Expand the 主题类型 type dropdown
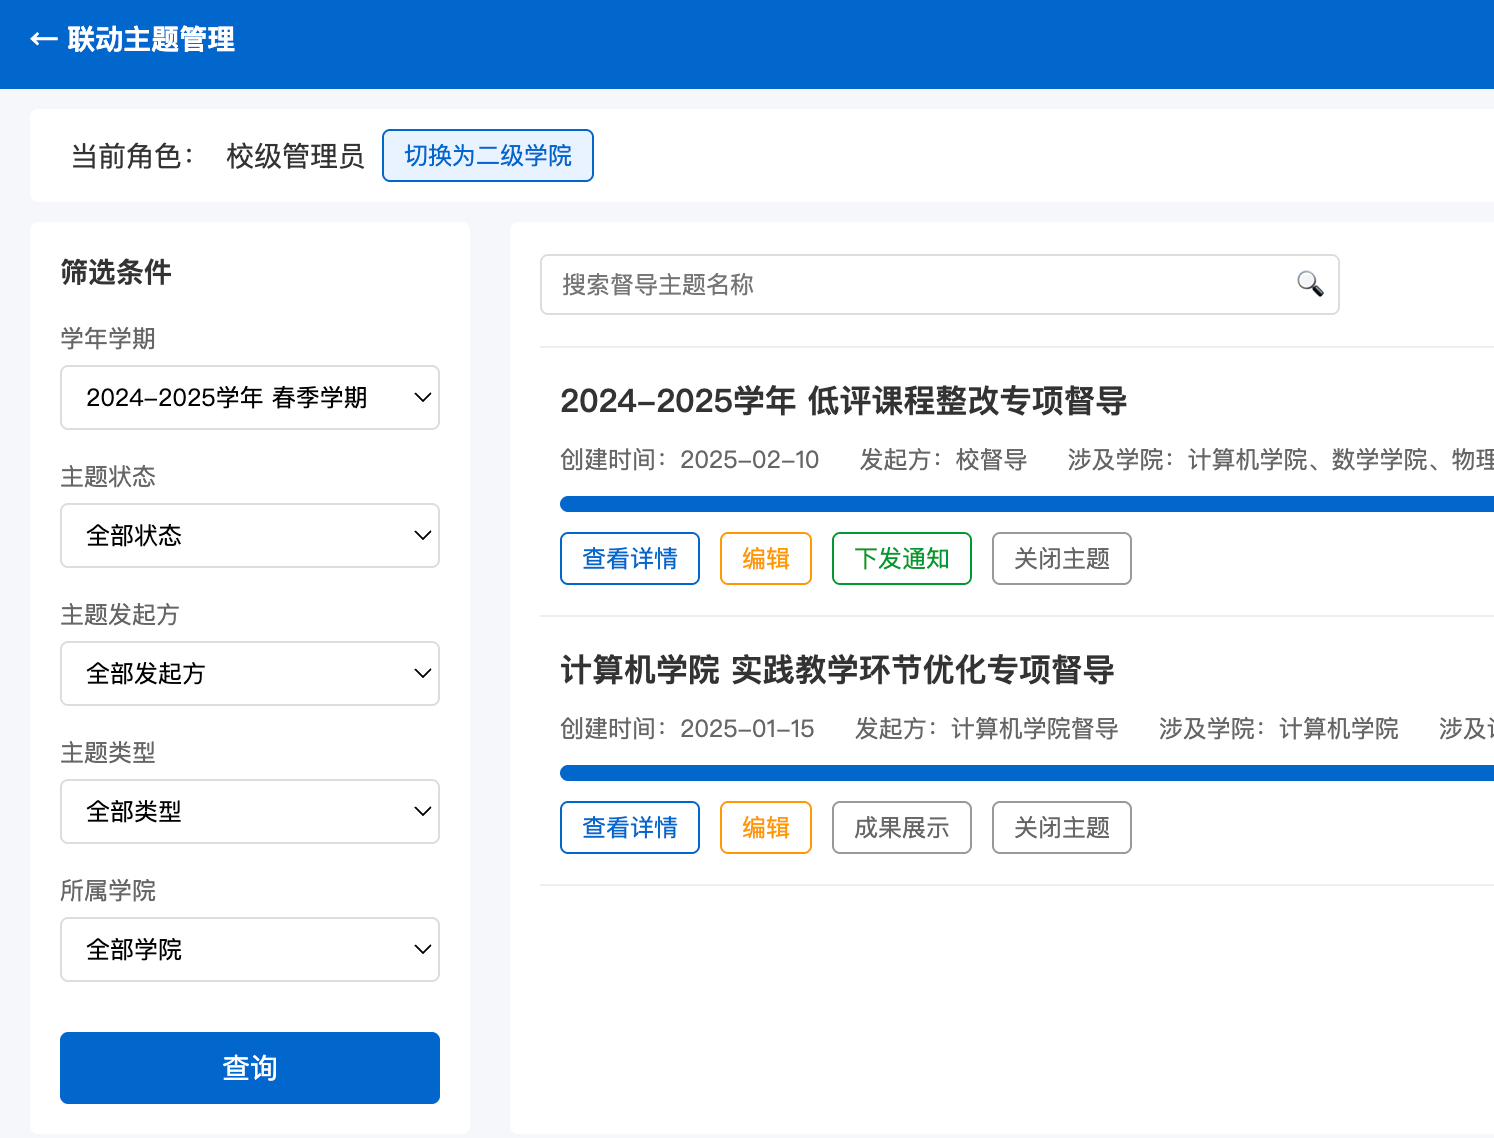This screenshot has width=1494, height=1138. coord(250,812)
